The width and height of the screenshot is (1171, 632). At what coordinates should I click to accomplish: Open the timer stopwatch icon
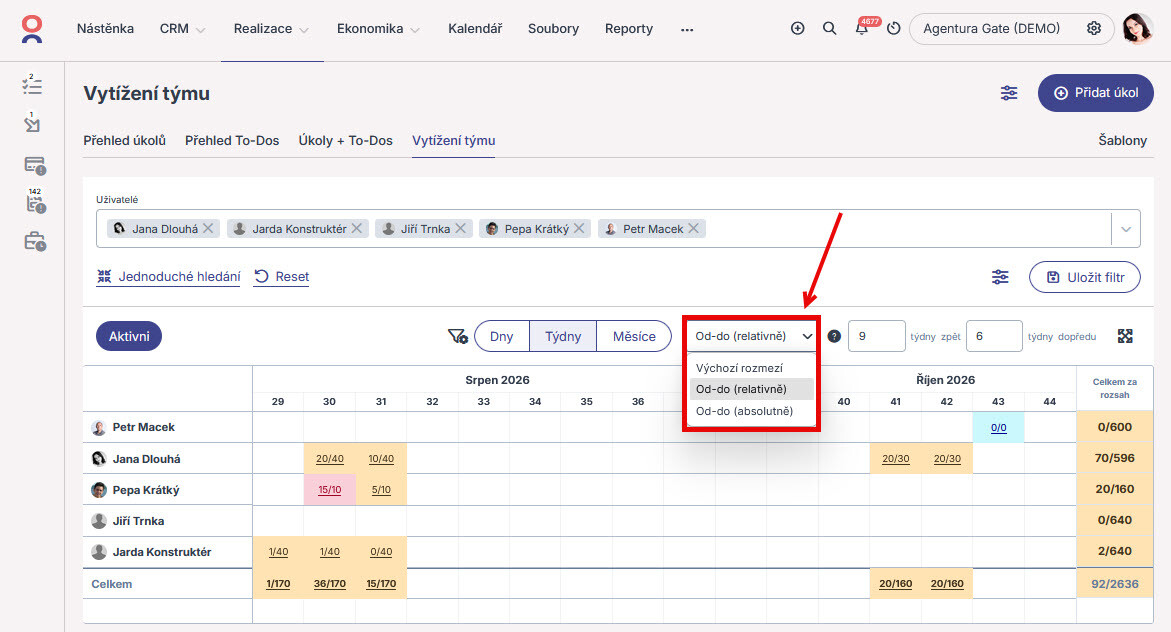(x=893, y=28)
